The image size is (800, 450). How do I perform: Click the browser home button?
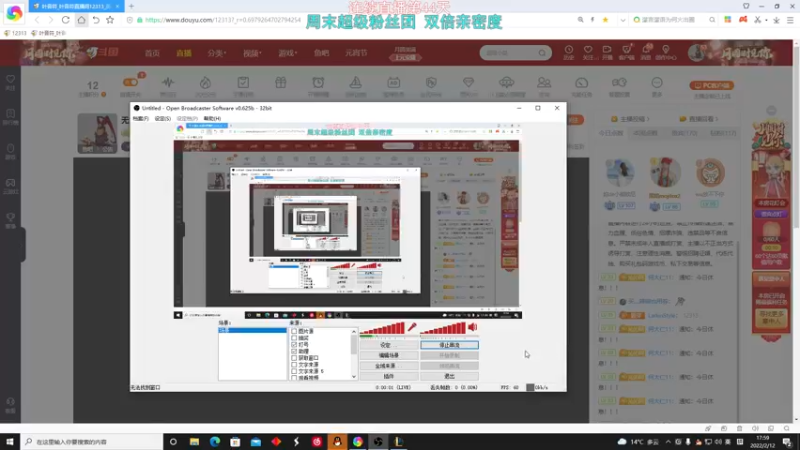click(x=81, y=20)
